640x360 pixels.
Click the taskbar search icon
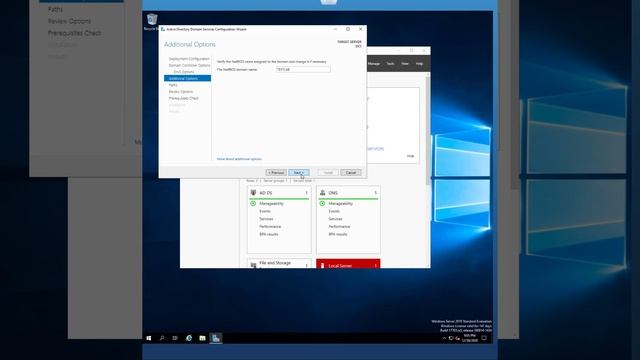[162, 338]
